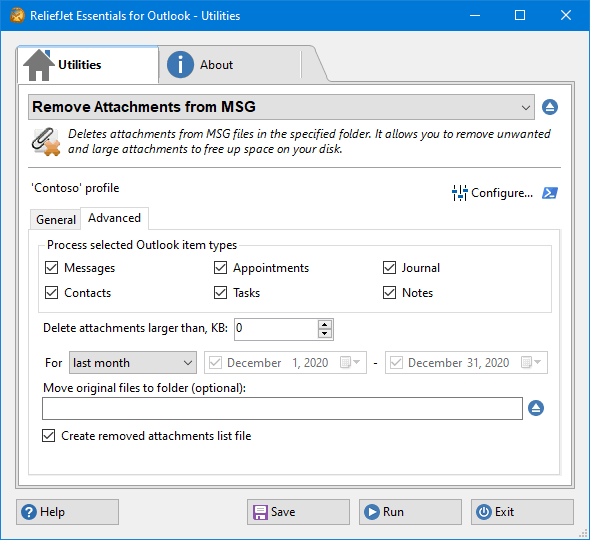This screenshot has width=590, height=540.
Task: Open the Remove Attachments from MSG dropdown
Action: [x=281, y=107]
